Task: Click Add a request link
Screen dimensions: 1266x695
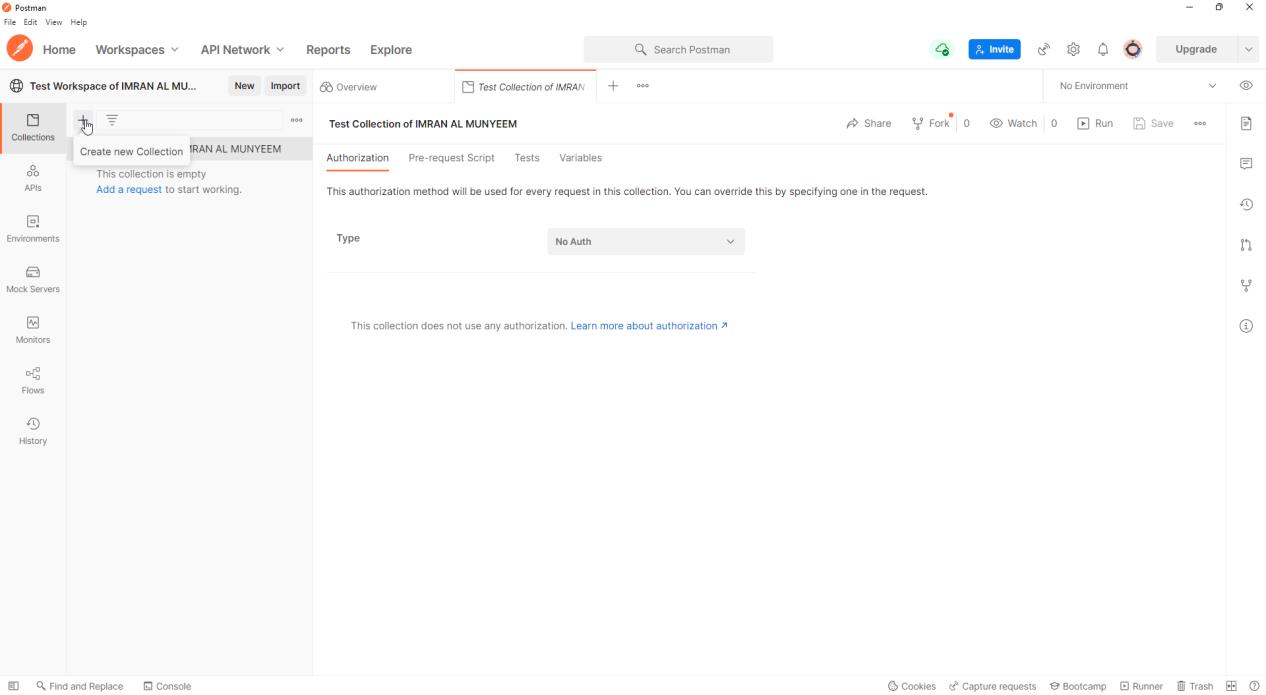Action: click(129, 189)
